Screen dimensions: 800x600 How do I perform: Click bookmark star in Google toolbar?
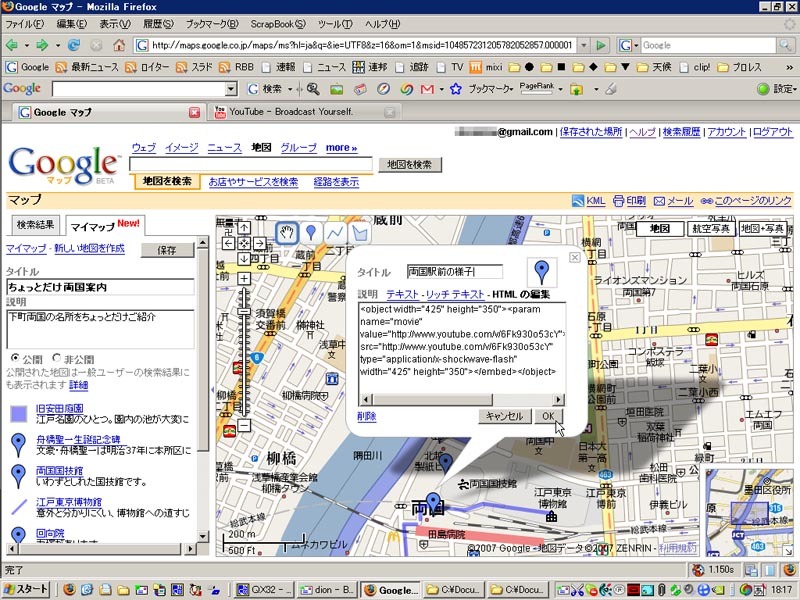tap(456, 89)
